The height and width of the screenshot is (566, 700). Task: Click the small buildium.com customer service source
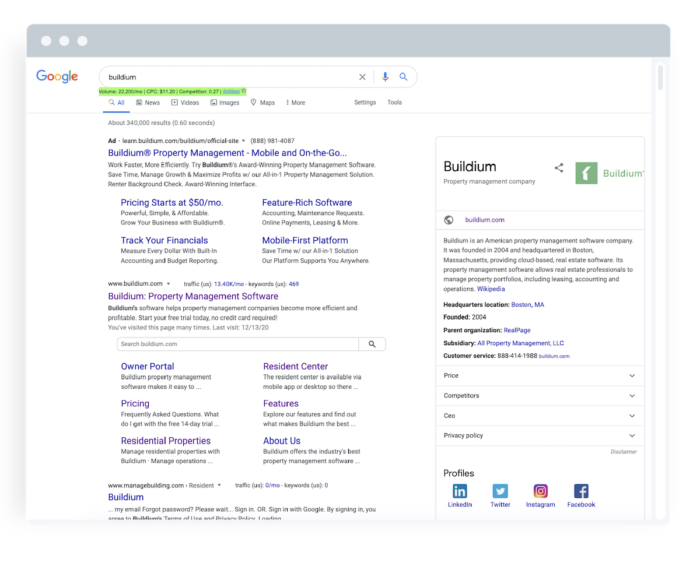554,356
